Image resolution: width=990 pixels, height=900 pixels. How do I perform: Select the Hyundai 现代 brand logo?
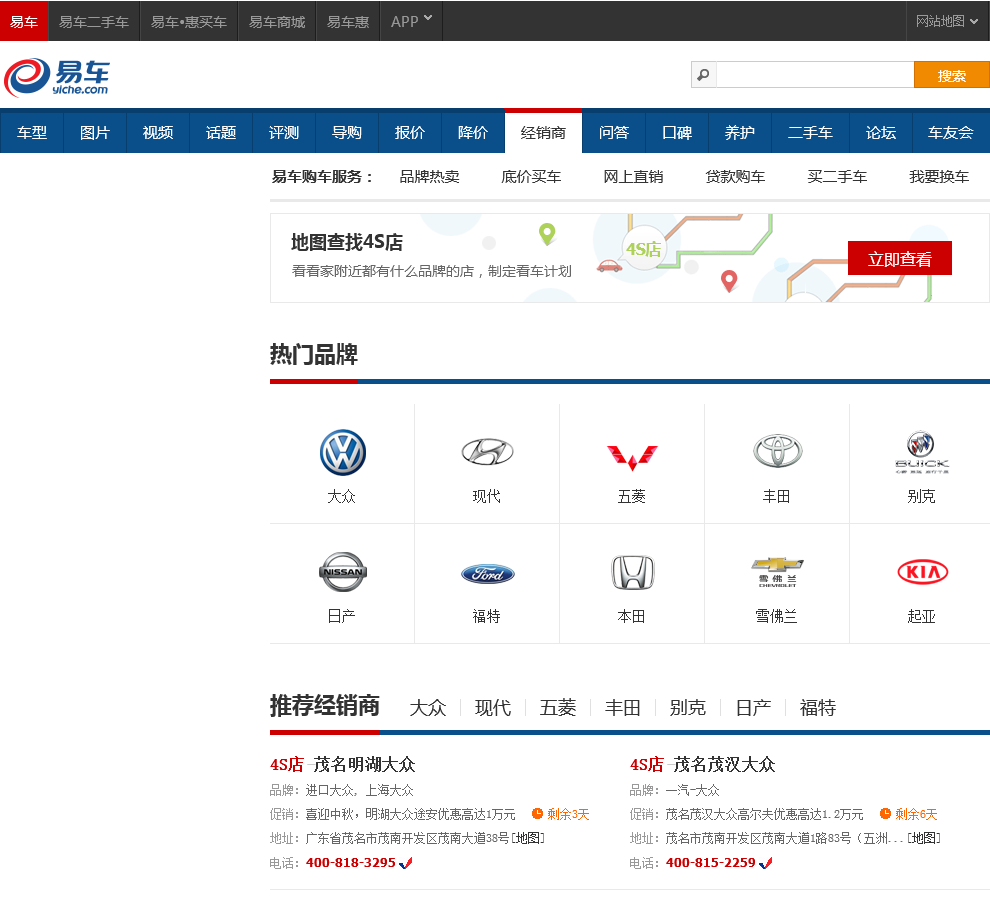pos(487,452)
